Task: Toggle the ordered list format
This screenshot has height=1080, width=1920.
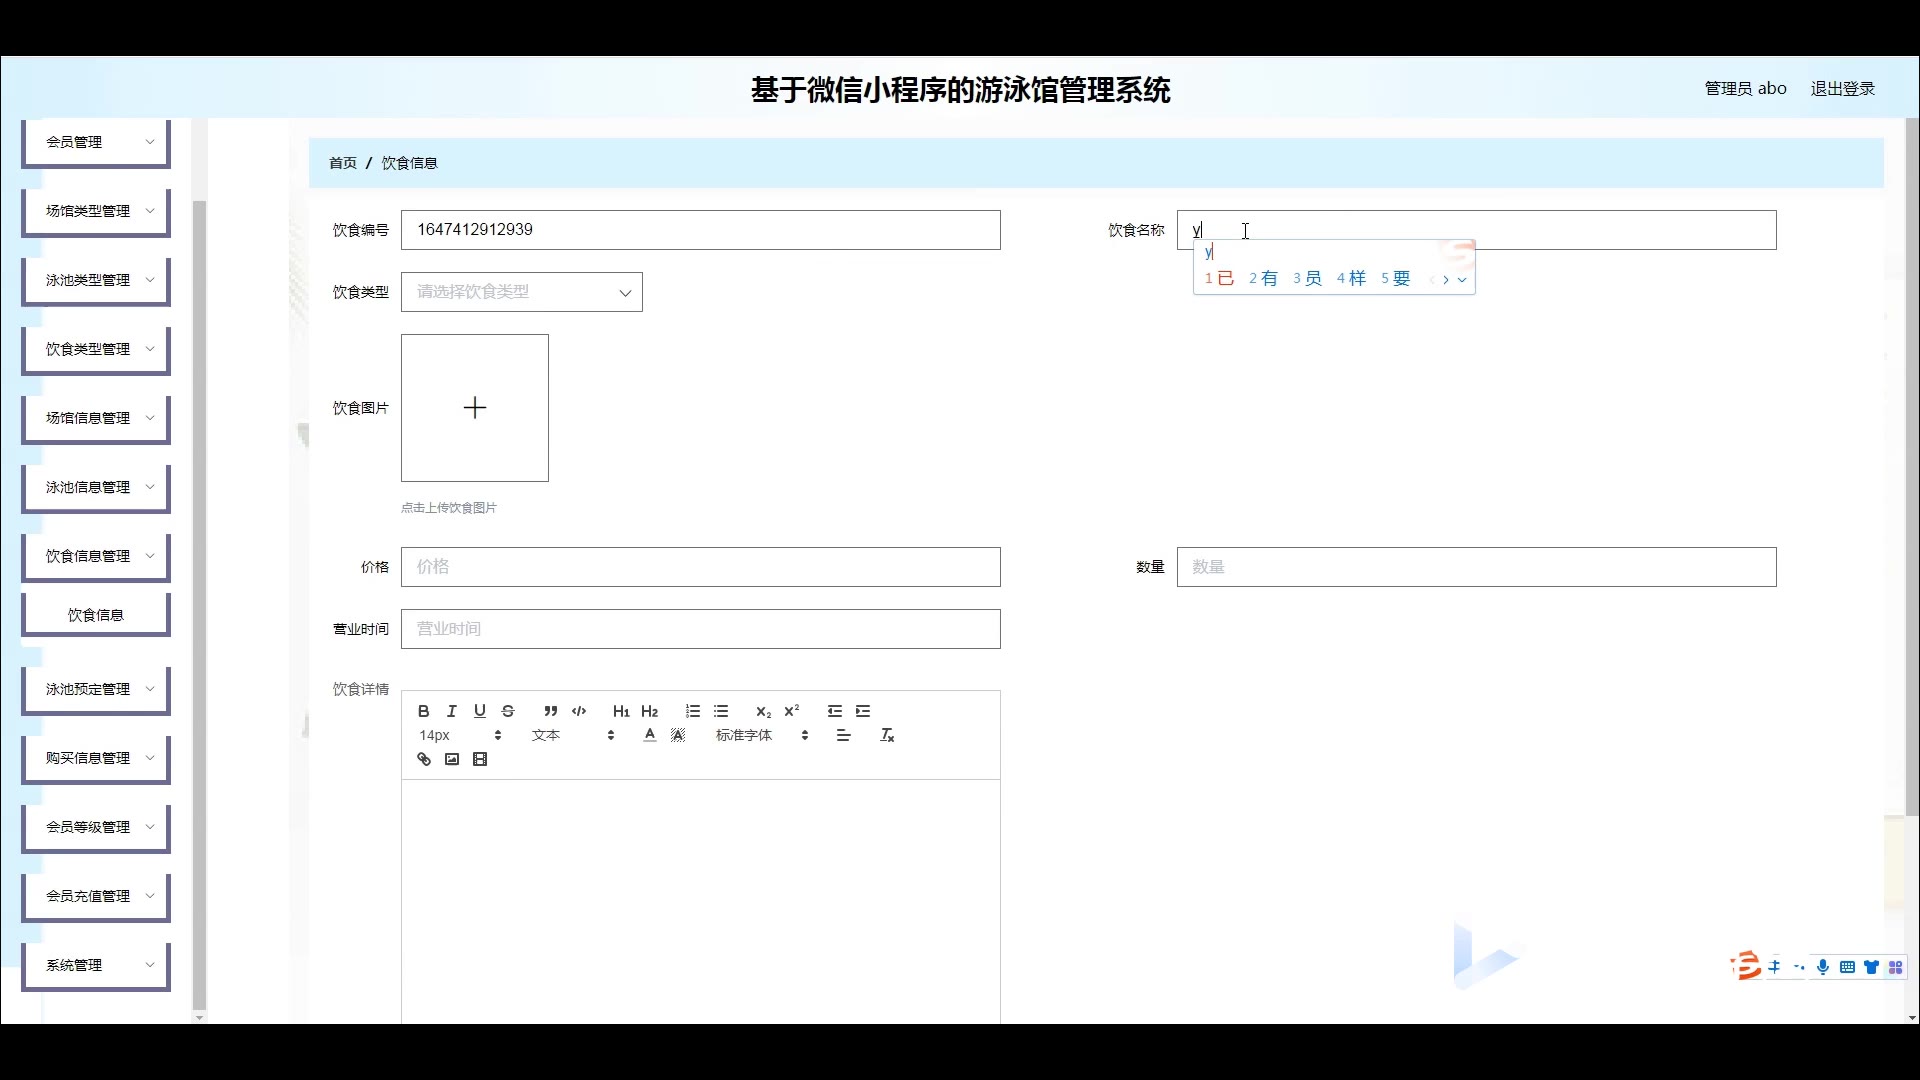Action: point(692,711)
